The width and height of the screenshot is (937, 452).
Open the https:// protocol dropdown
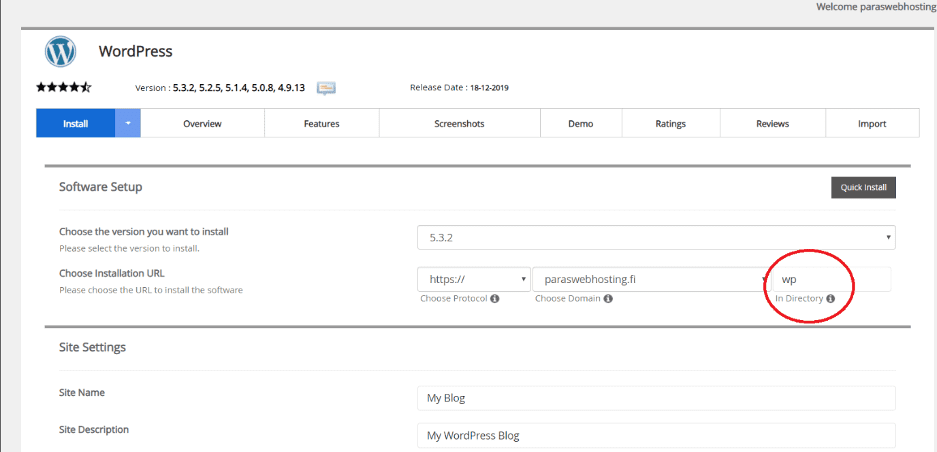pos(474,279)
